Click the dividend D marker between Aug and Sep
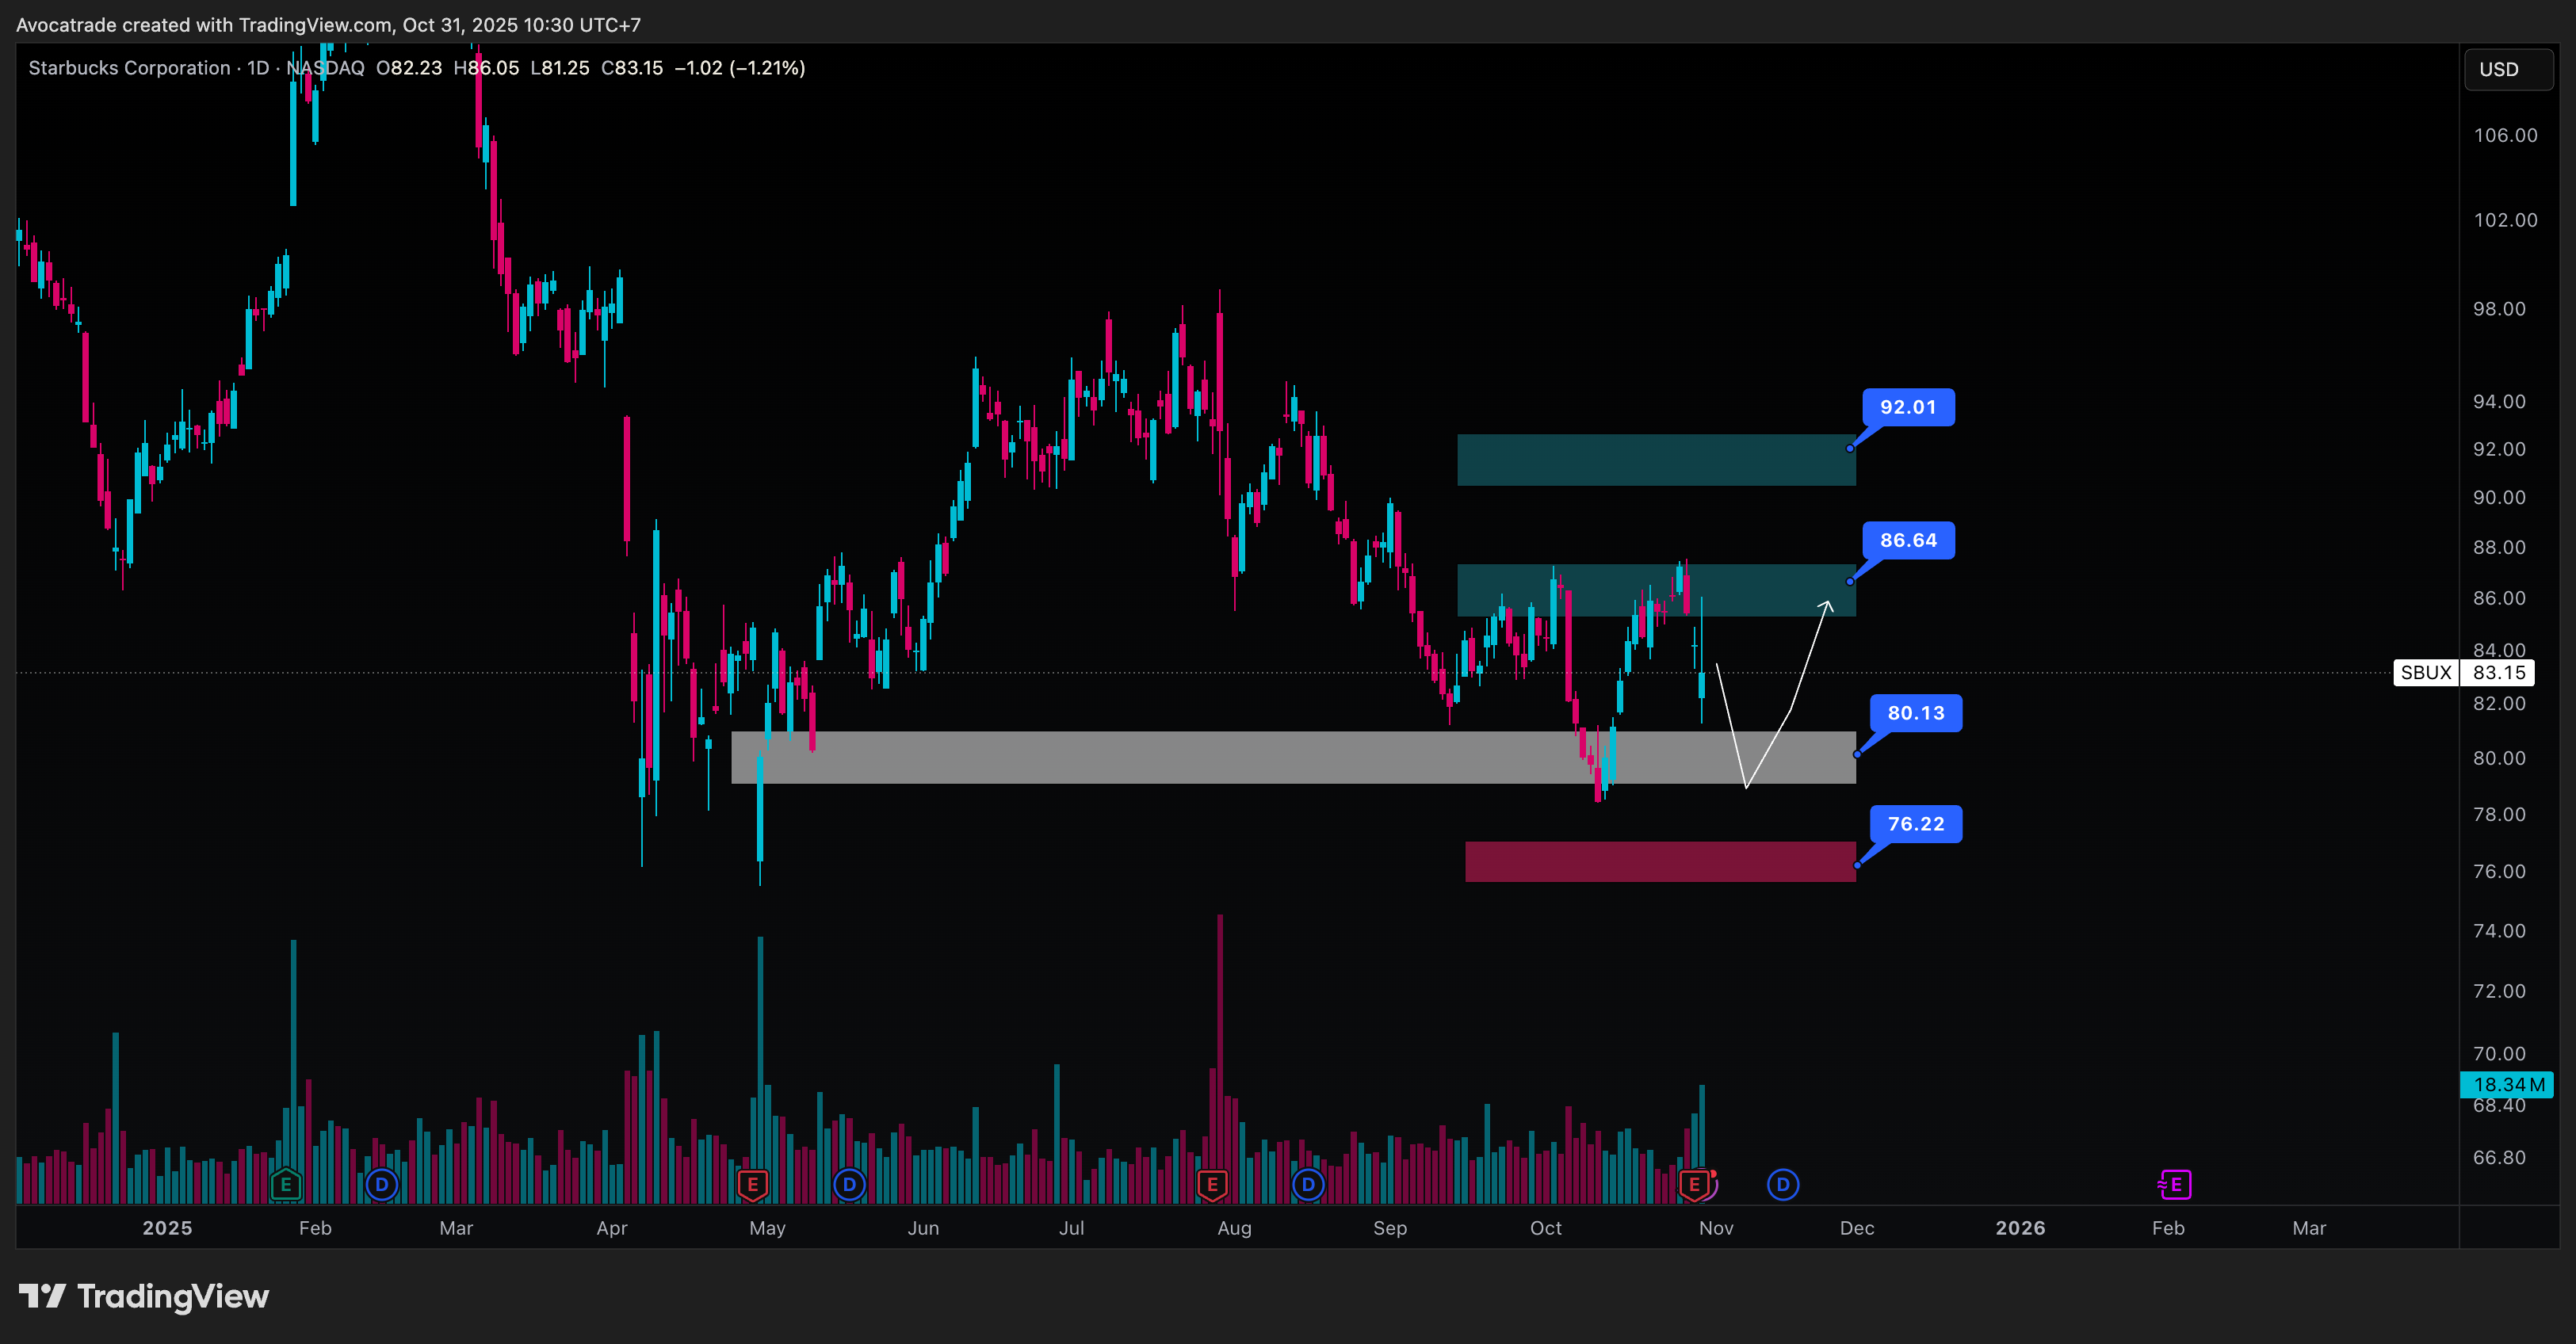Image resolution: width=2576 pixels, height=1344 pixels. pyautogui.click(x=1308, y=1185)
